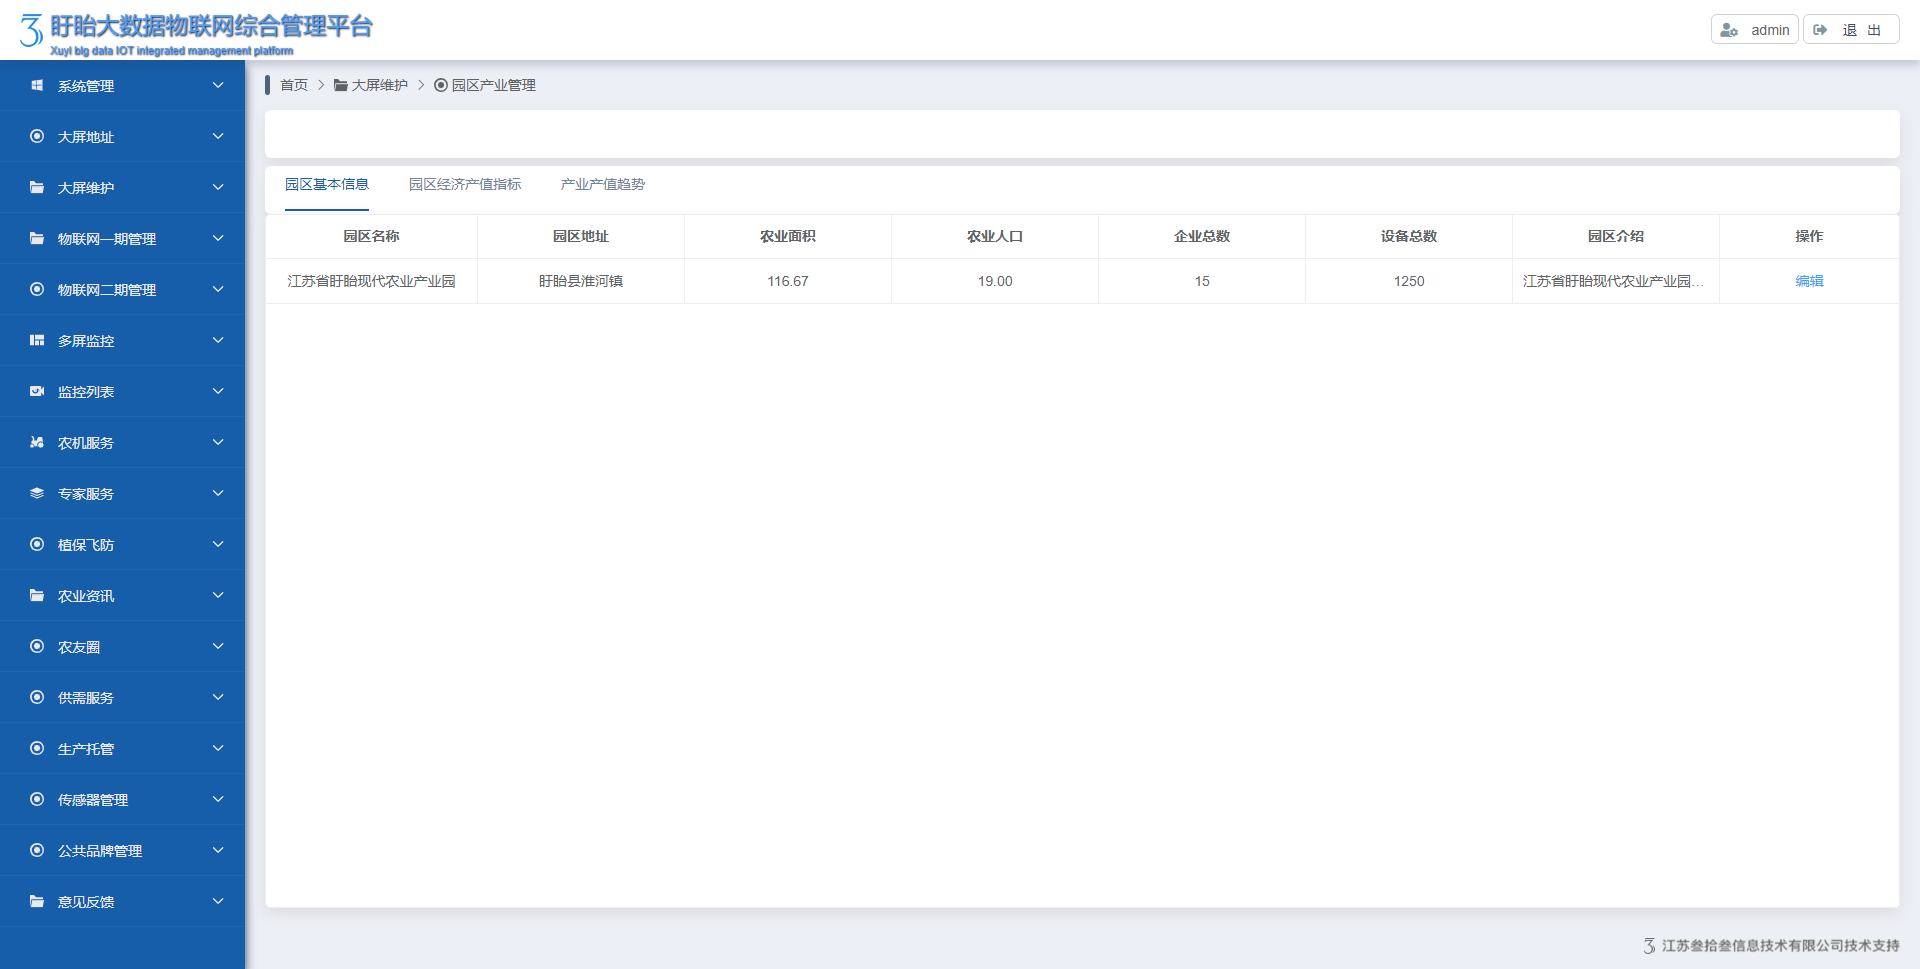1920x969 pixels.
Task: Click the layers icon beside 专家服务
Action: click(x=37, y=494)
